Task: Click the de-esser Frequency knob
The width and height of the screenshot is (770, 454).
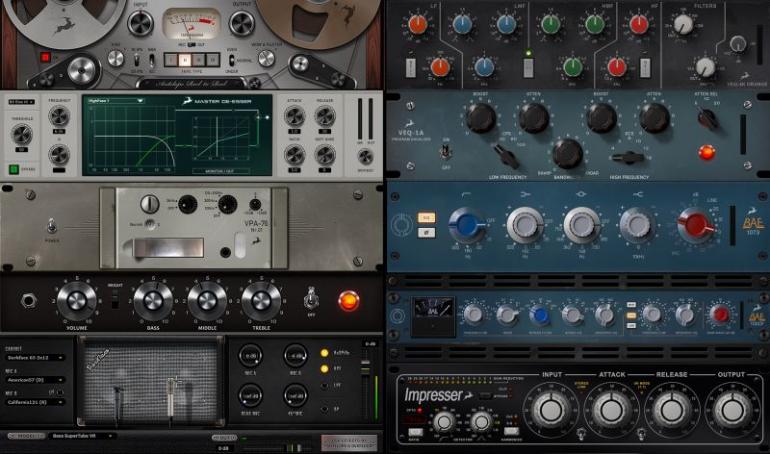Action: [59, 116]
